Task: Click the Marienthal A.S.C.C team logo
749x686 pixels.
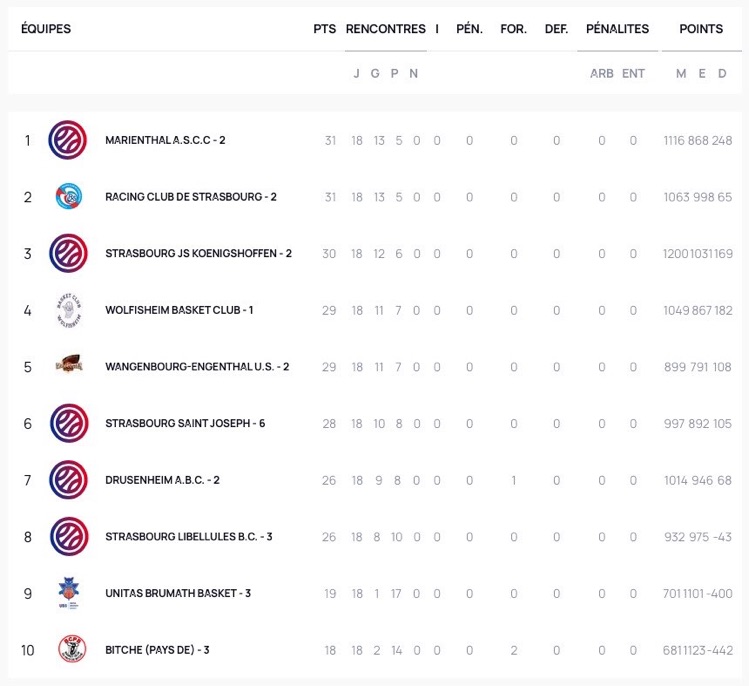Action: click(x=68, y=140)
